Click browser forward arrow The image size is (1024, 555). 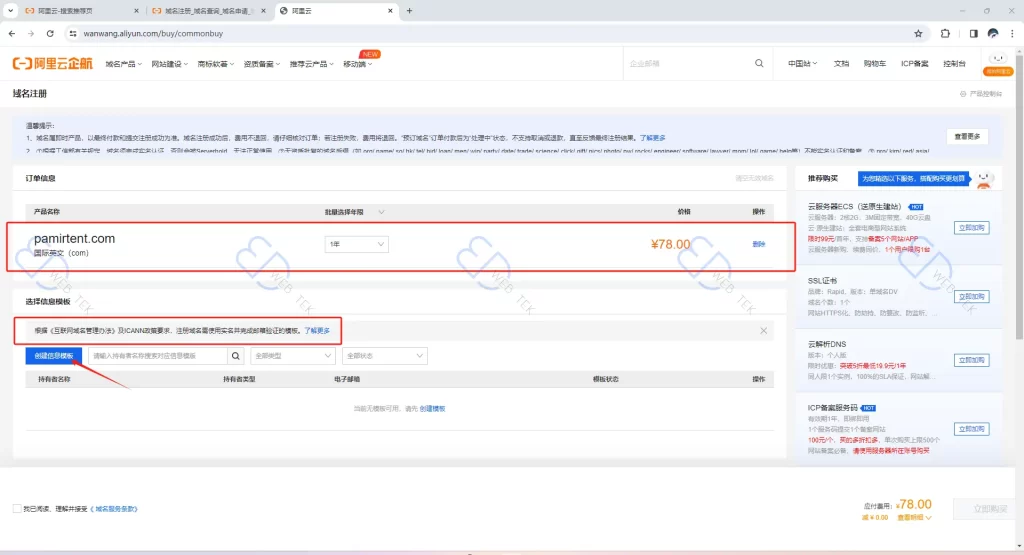click(31, 33)
